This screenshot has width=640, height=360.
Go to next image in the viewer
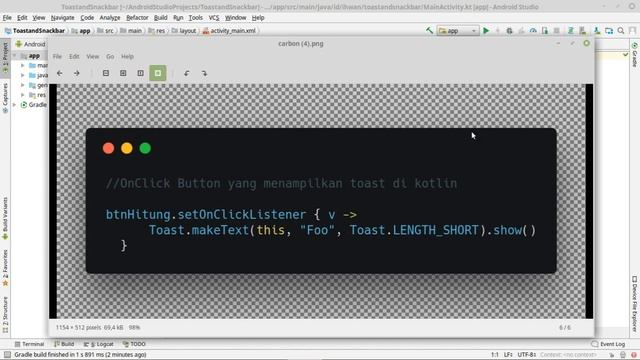pyautogui.click(x=77, y=73)
